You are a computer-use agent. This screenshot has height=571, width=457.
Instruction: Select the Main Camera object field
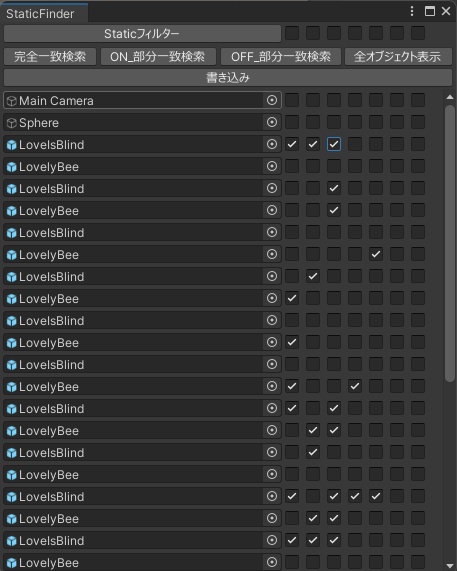142,100
